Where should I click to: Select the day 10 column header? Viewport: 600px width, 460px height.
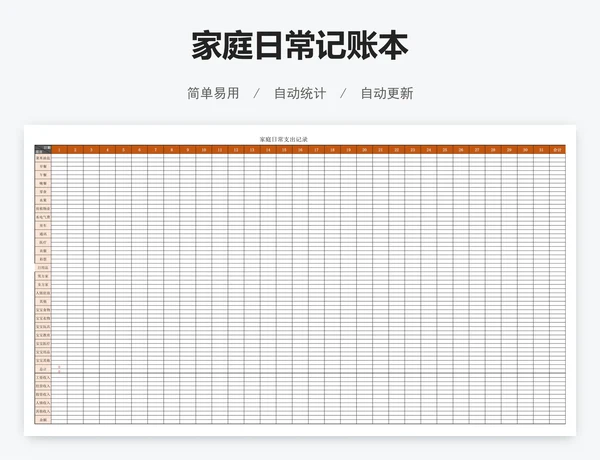pos(204,150)
